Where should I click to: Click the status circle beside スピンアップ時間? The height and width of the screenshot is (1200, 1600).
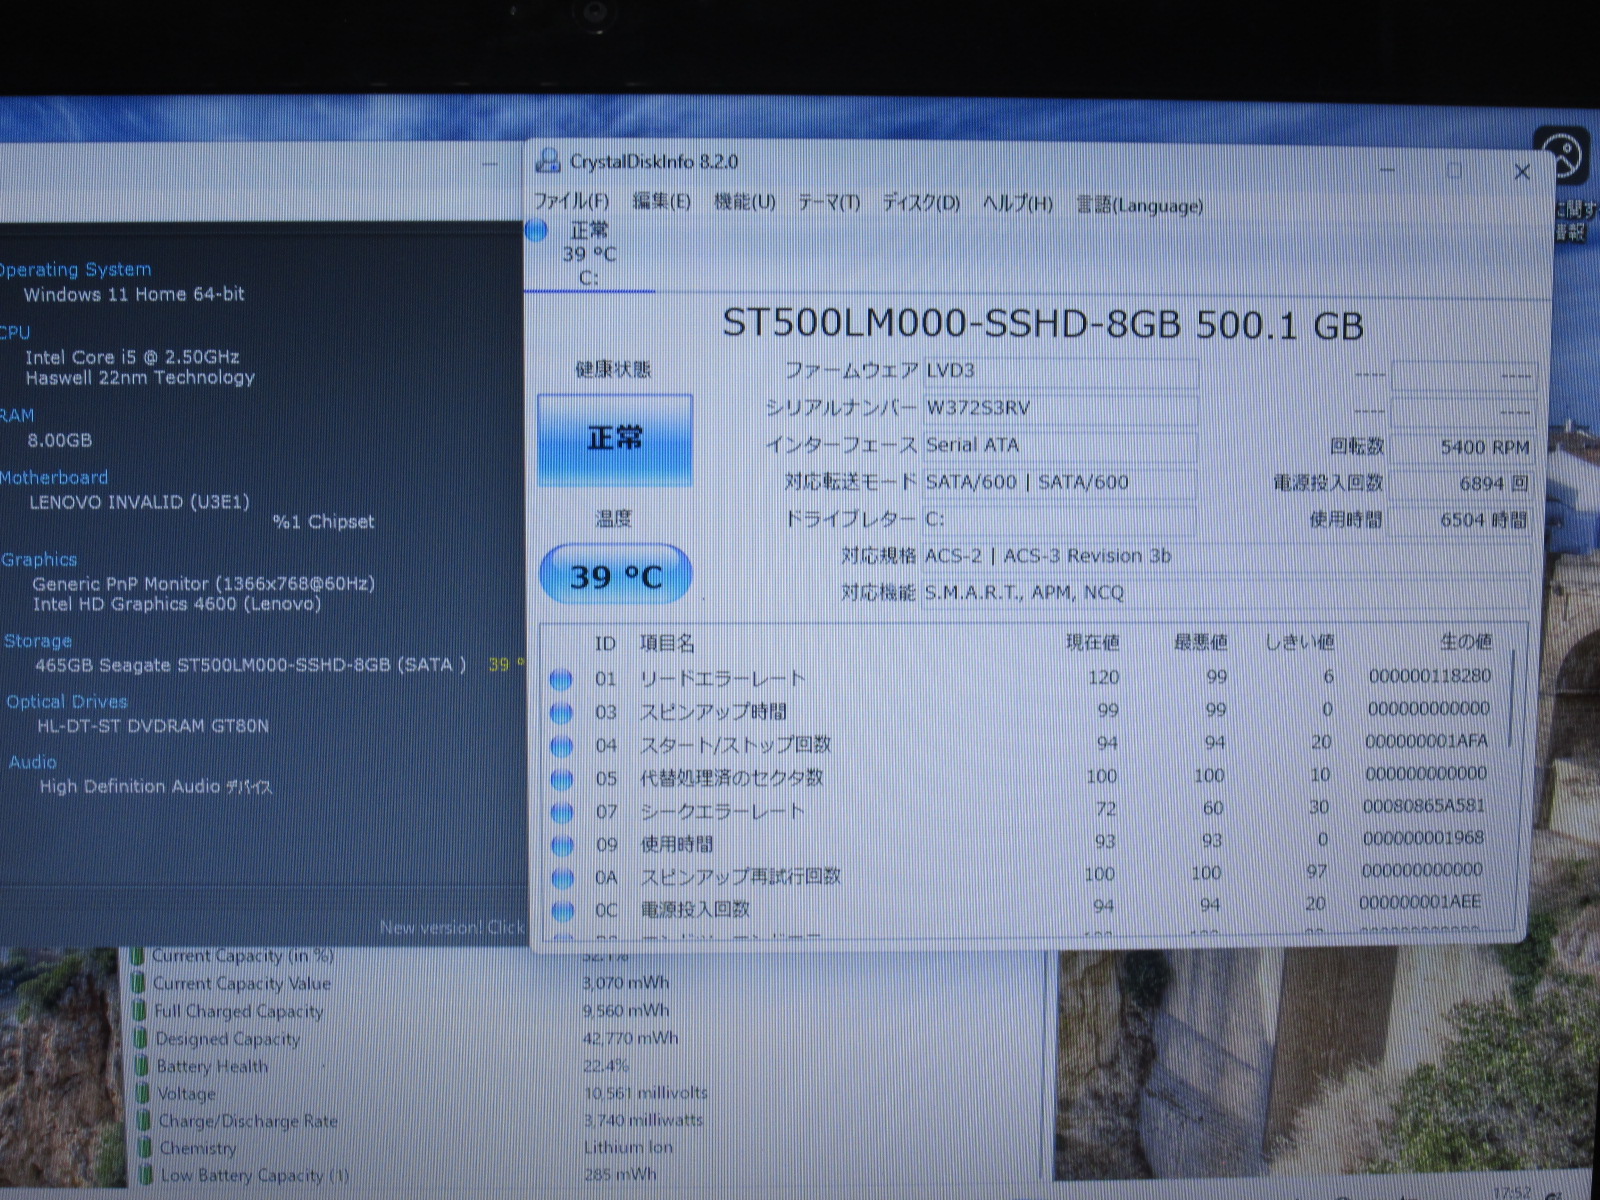coord(561,712)
